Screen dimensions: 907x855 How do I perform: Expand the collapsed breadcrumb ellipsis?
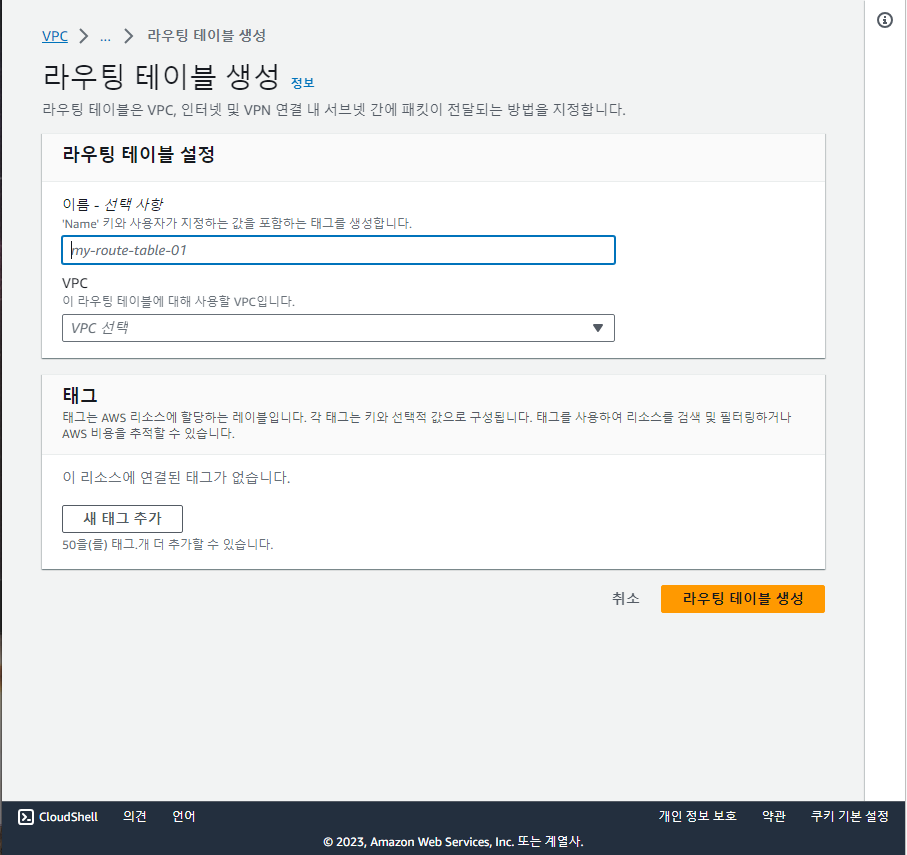coord(105,36)
